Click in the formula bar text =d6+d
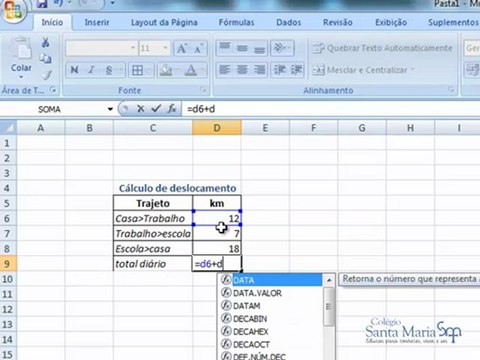The height and width of the screenshot is (360, 480). point(201,109)
